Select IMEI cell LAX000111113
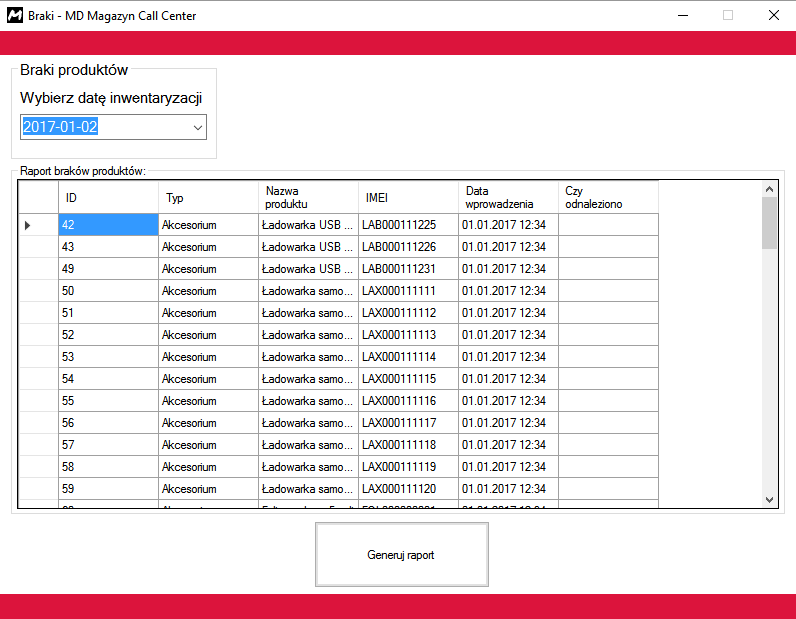Image resolution: width=796 pixels, height=619 pixels. pyautogui.click(x=409, y=335)
